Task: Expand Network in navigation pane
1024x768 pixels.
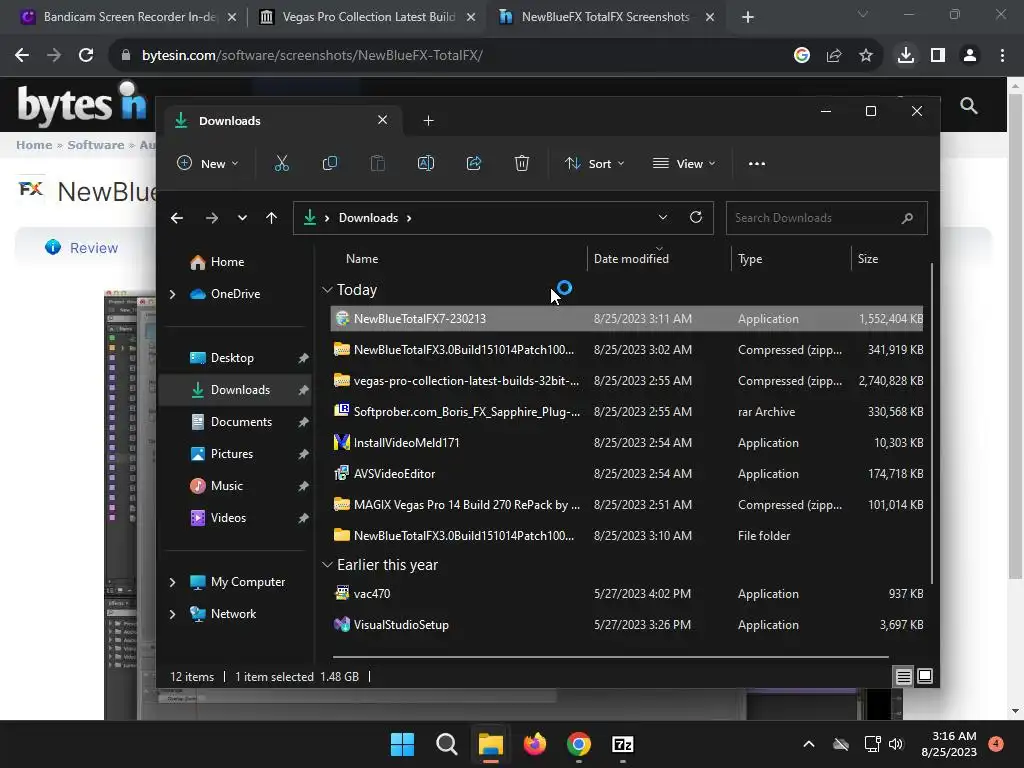Action: pos(172,614)
